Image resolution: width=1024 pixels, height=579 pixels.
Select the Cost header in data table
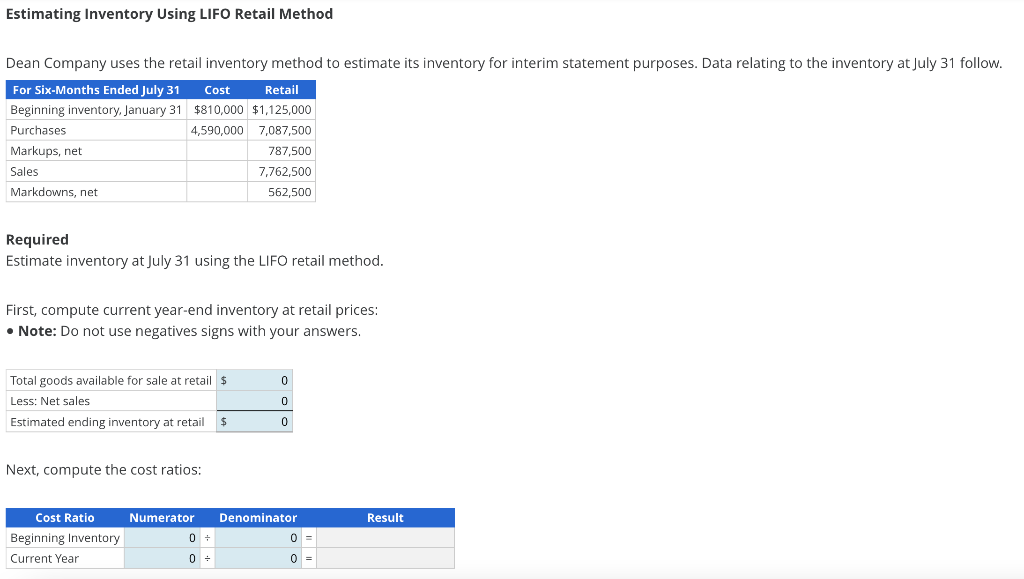[217, 89]
